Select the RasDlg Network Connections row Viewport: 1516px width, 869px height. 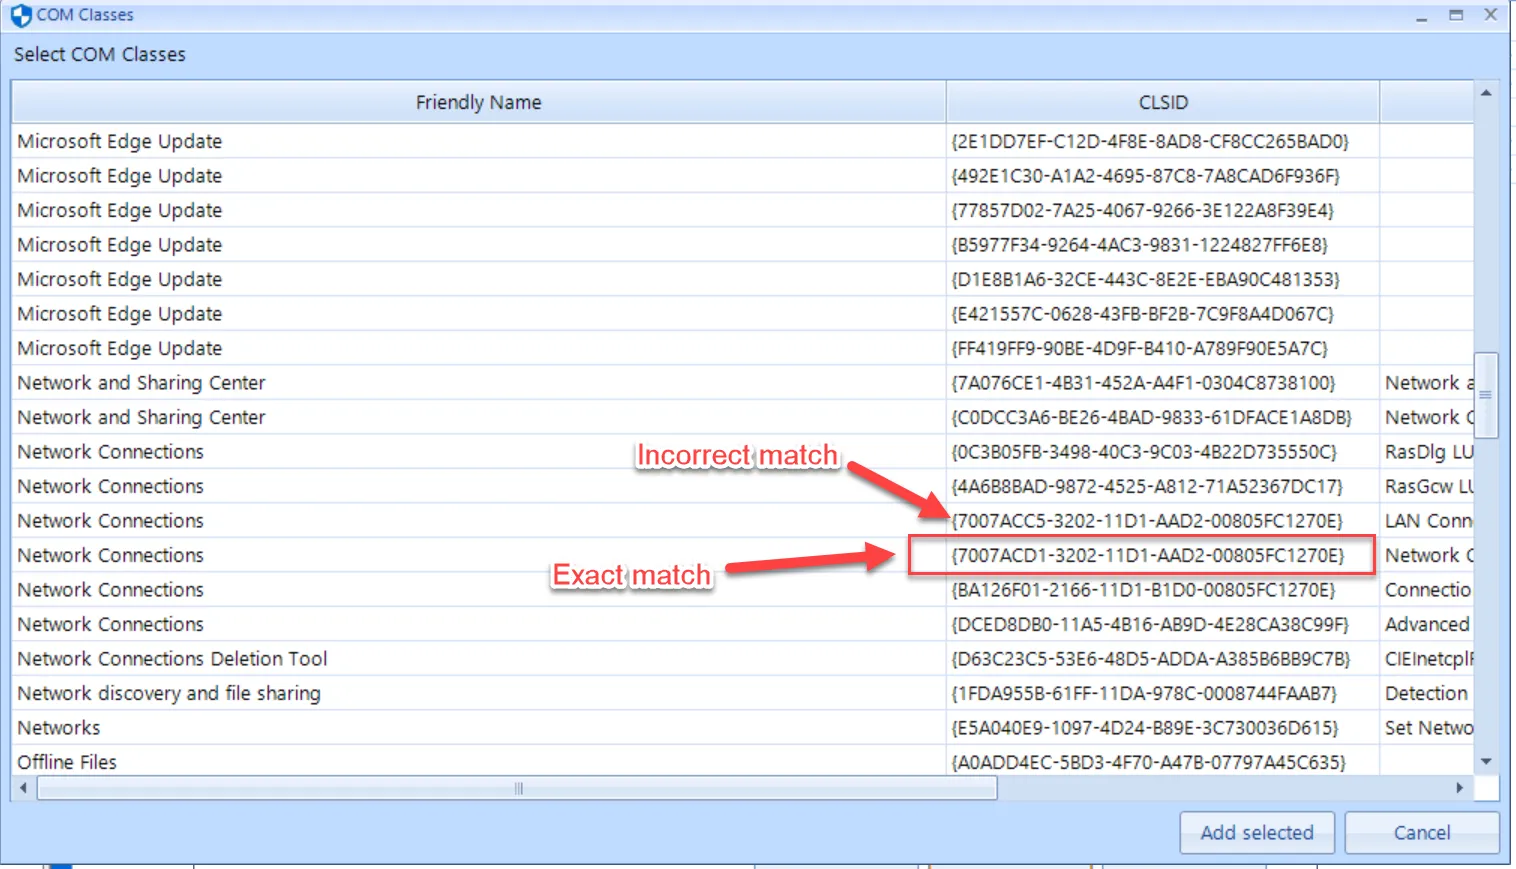pyautogui.click(x=110, y=451)
